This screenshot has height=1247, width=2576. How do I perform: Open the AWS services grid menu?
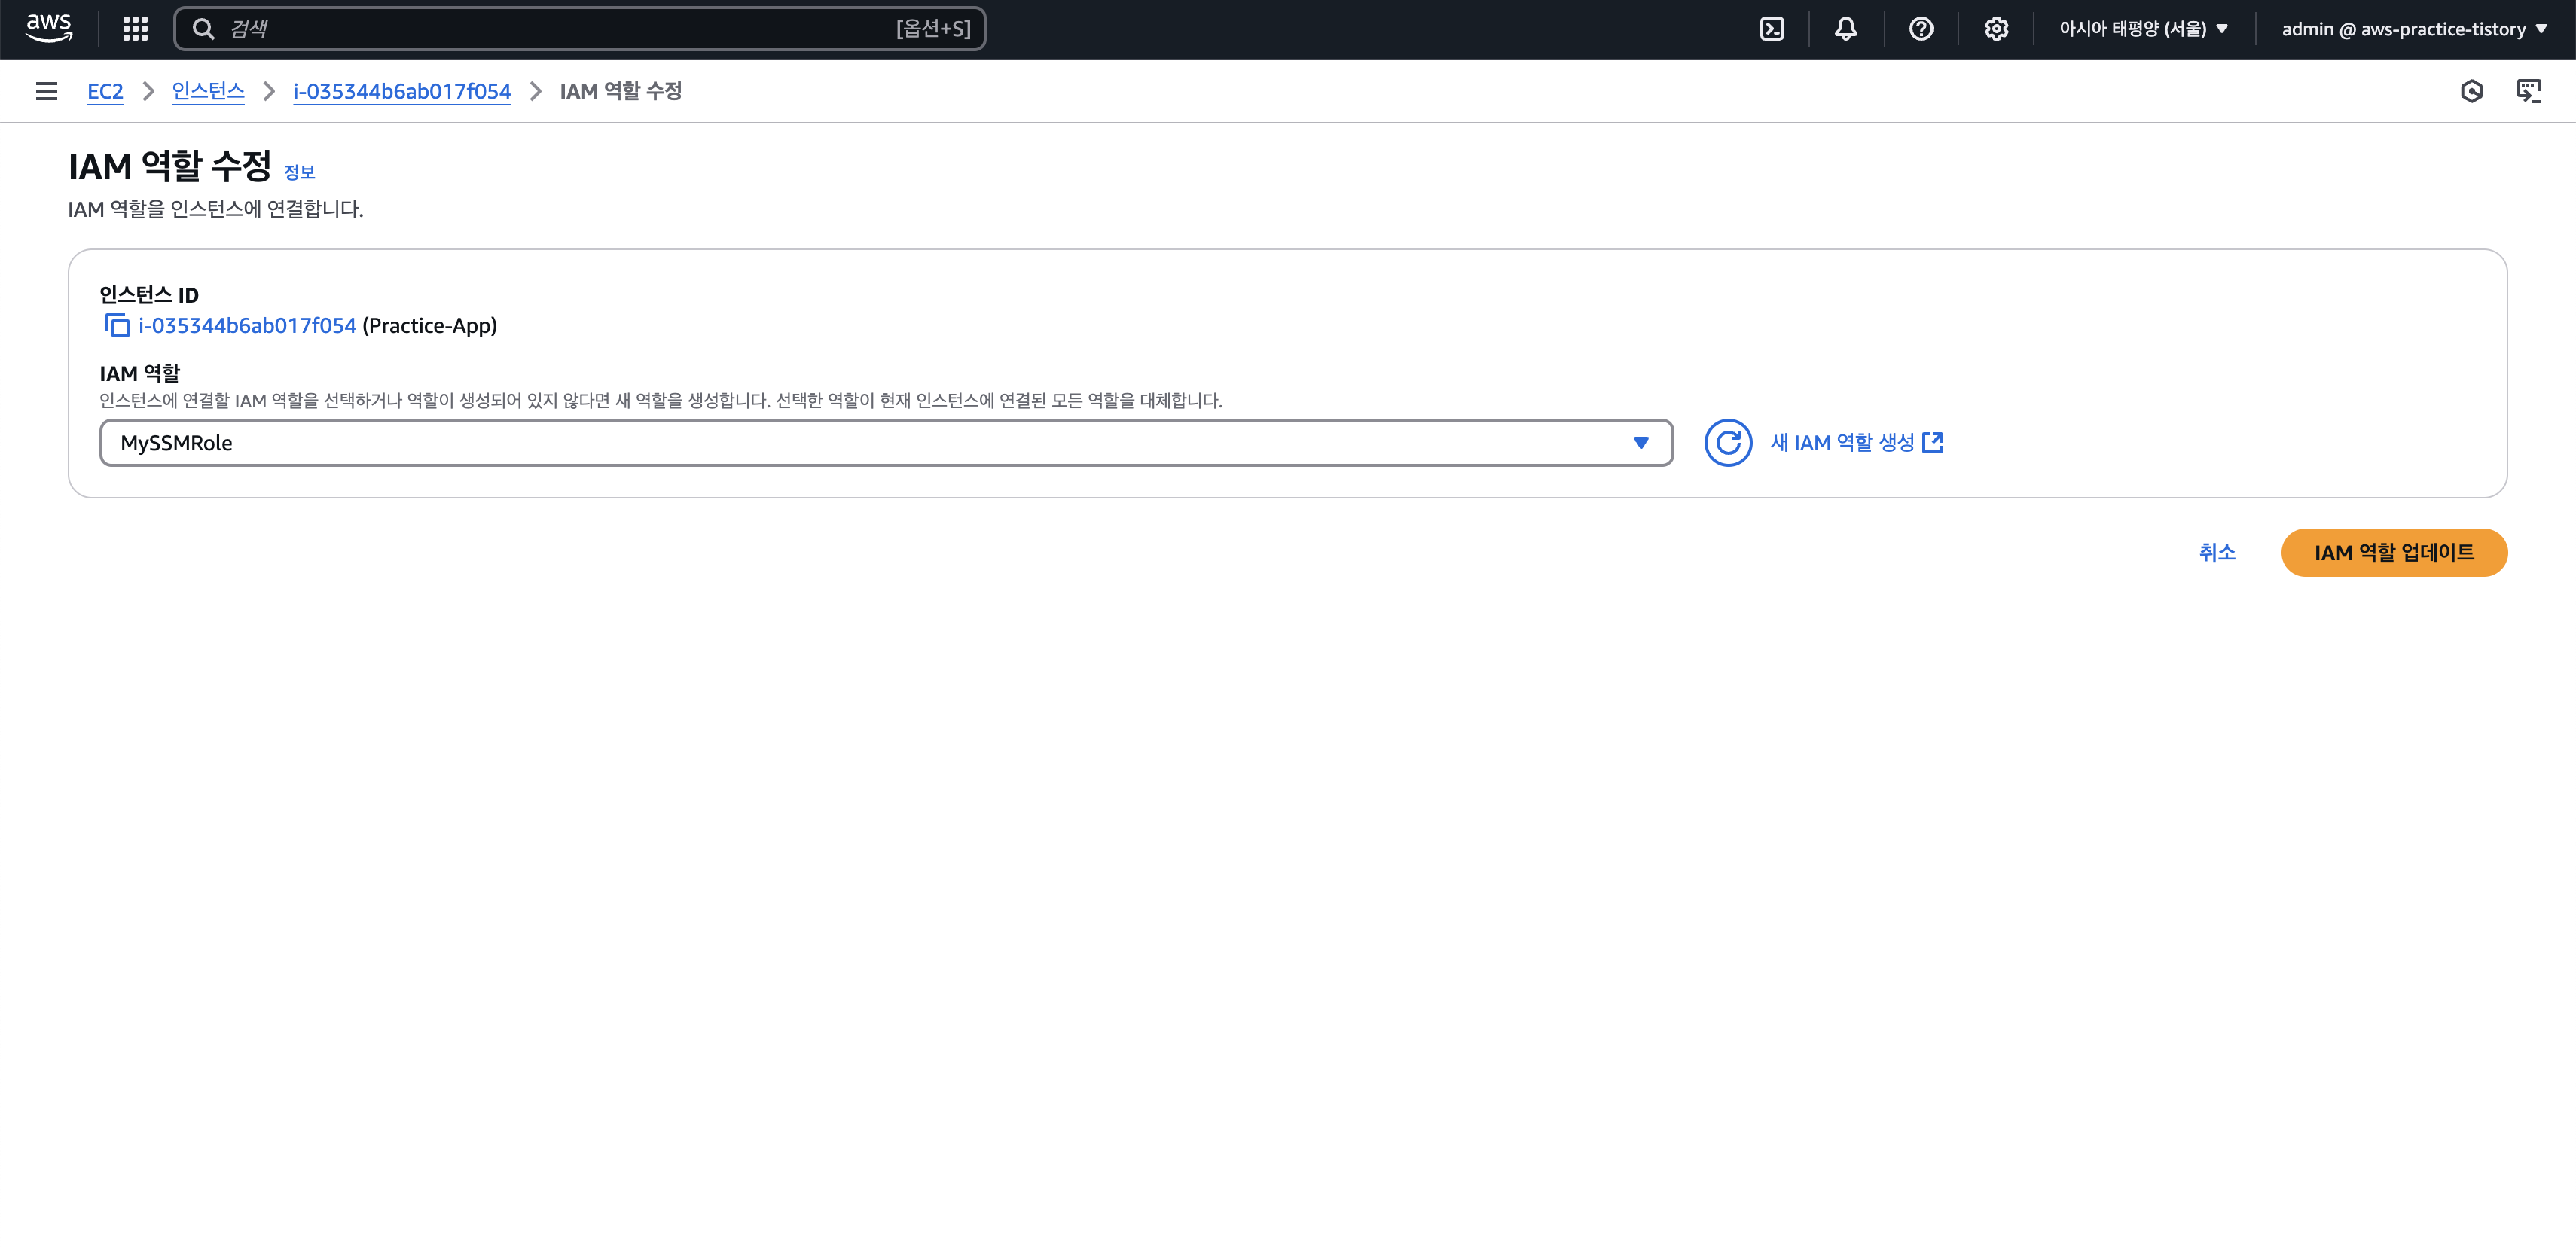point(135,29)
